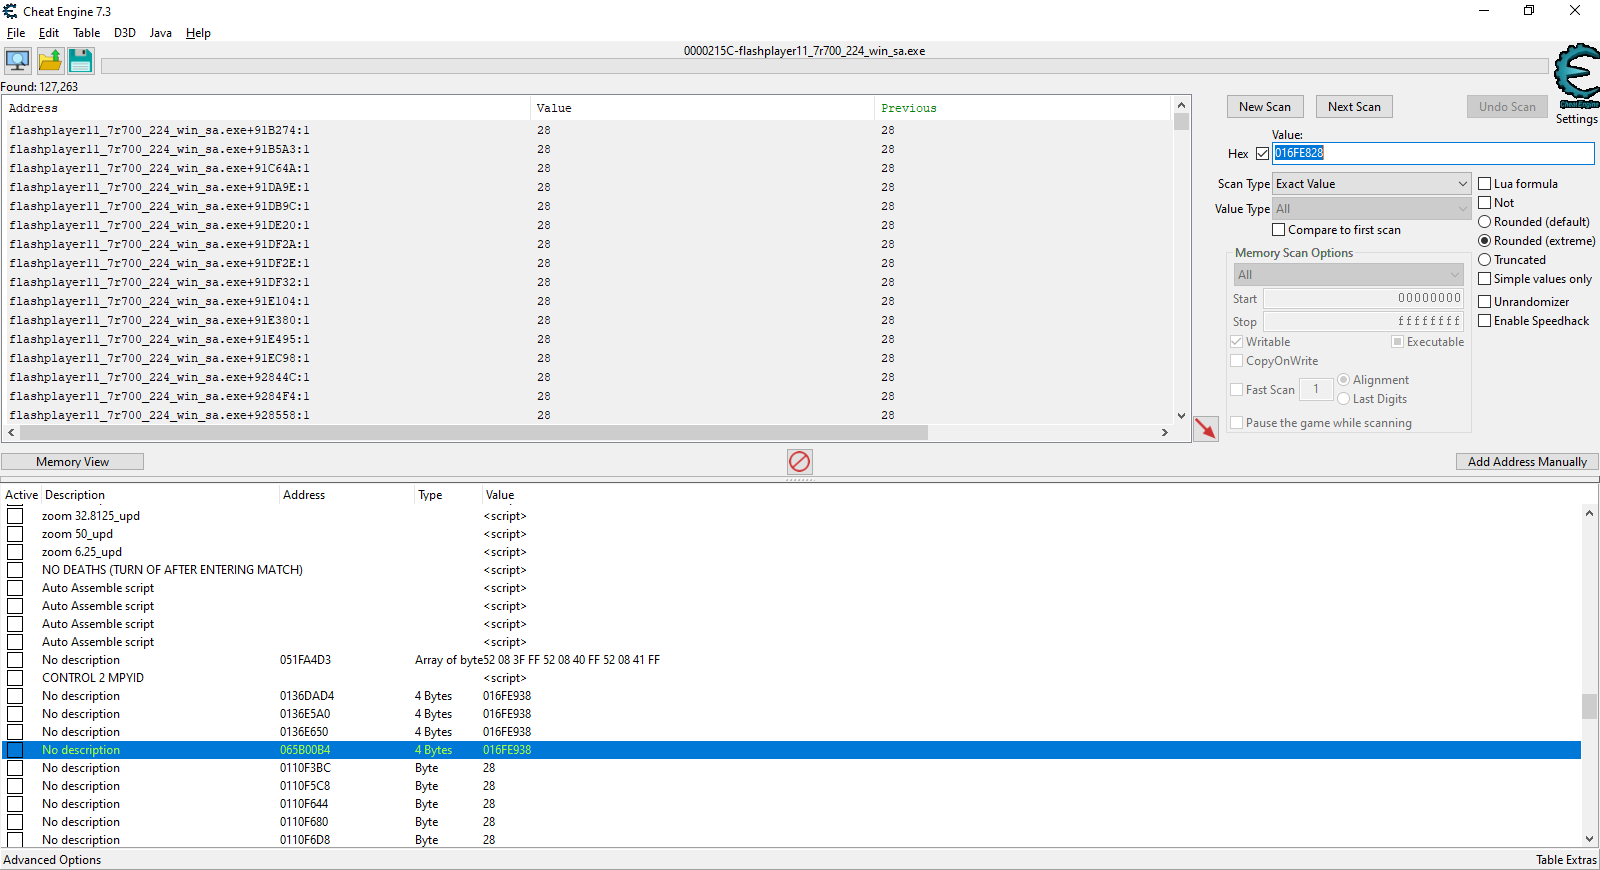The height and width of the screenshot is (870, 1600).
Task: Click the red clear address list icon
Action: [799, 461]
